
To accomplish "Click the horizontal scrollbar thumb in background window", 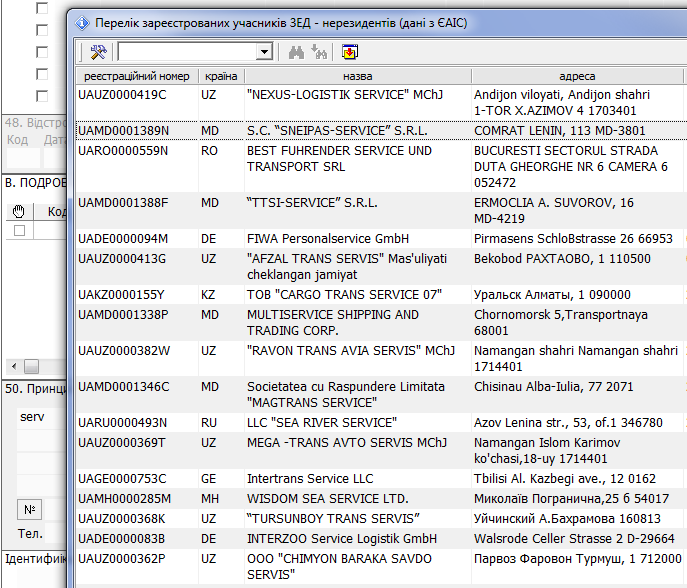I will (32, 366).
